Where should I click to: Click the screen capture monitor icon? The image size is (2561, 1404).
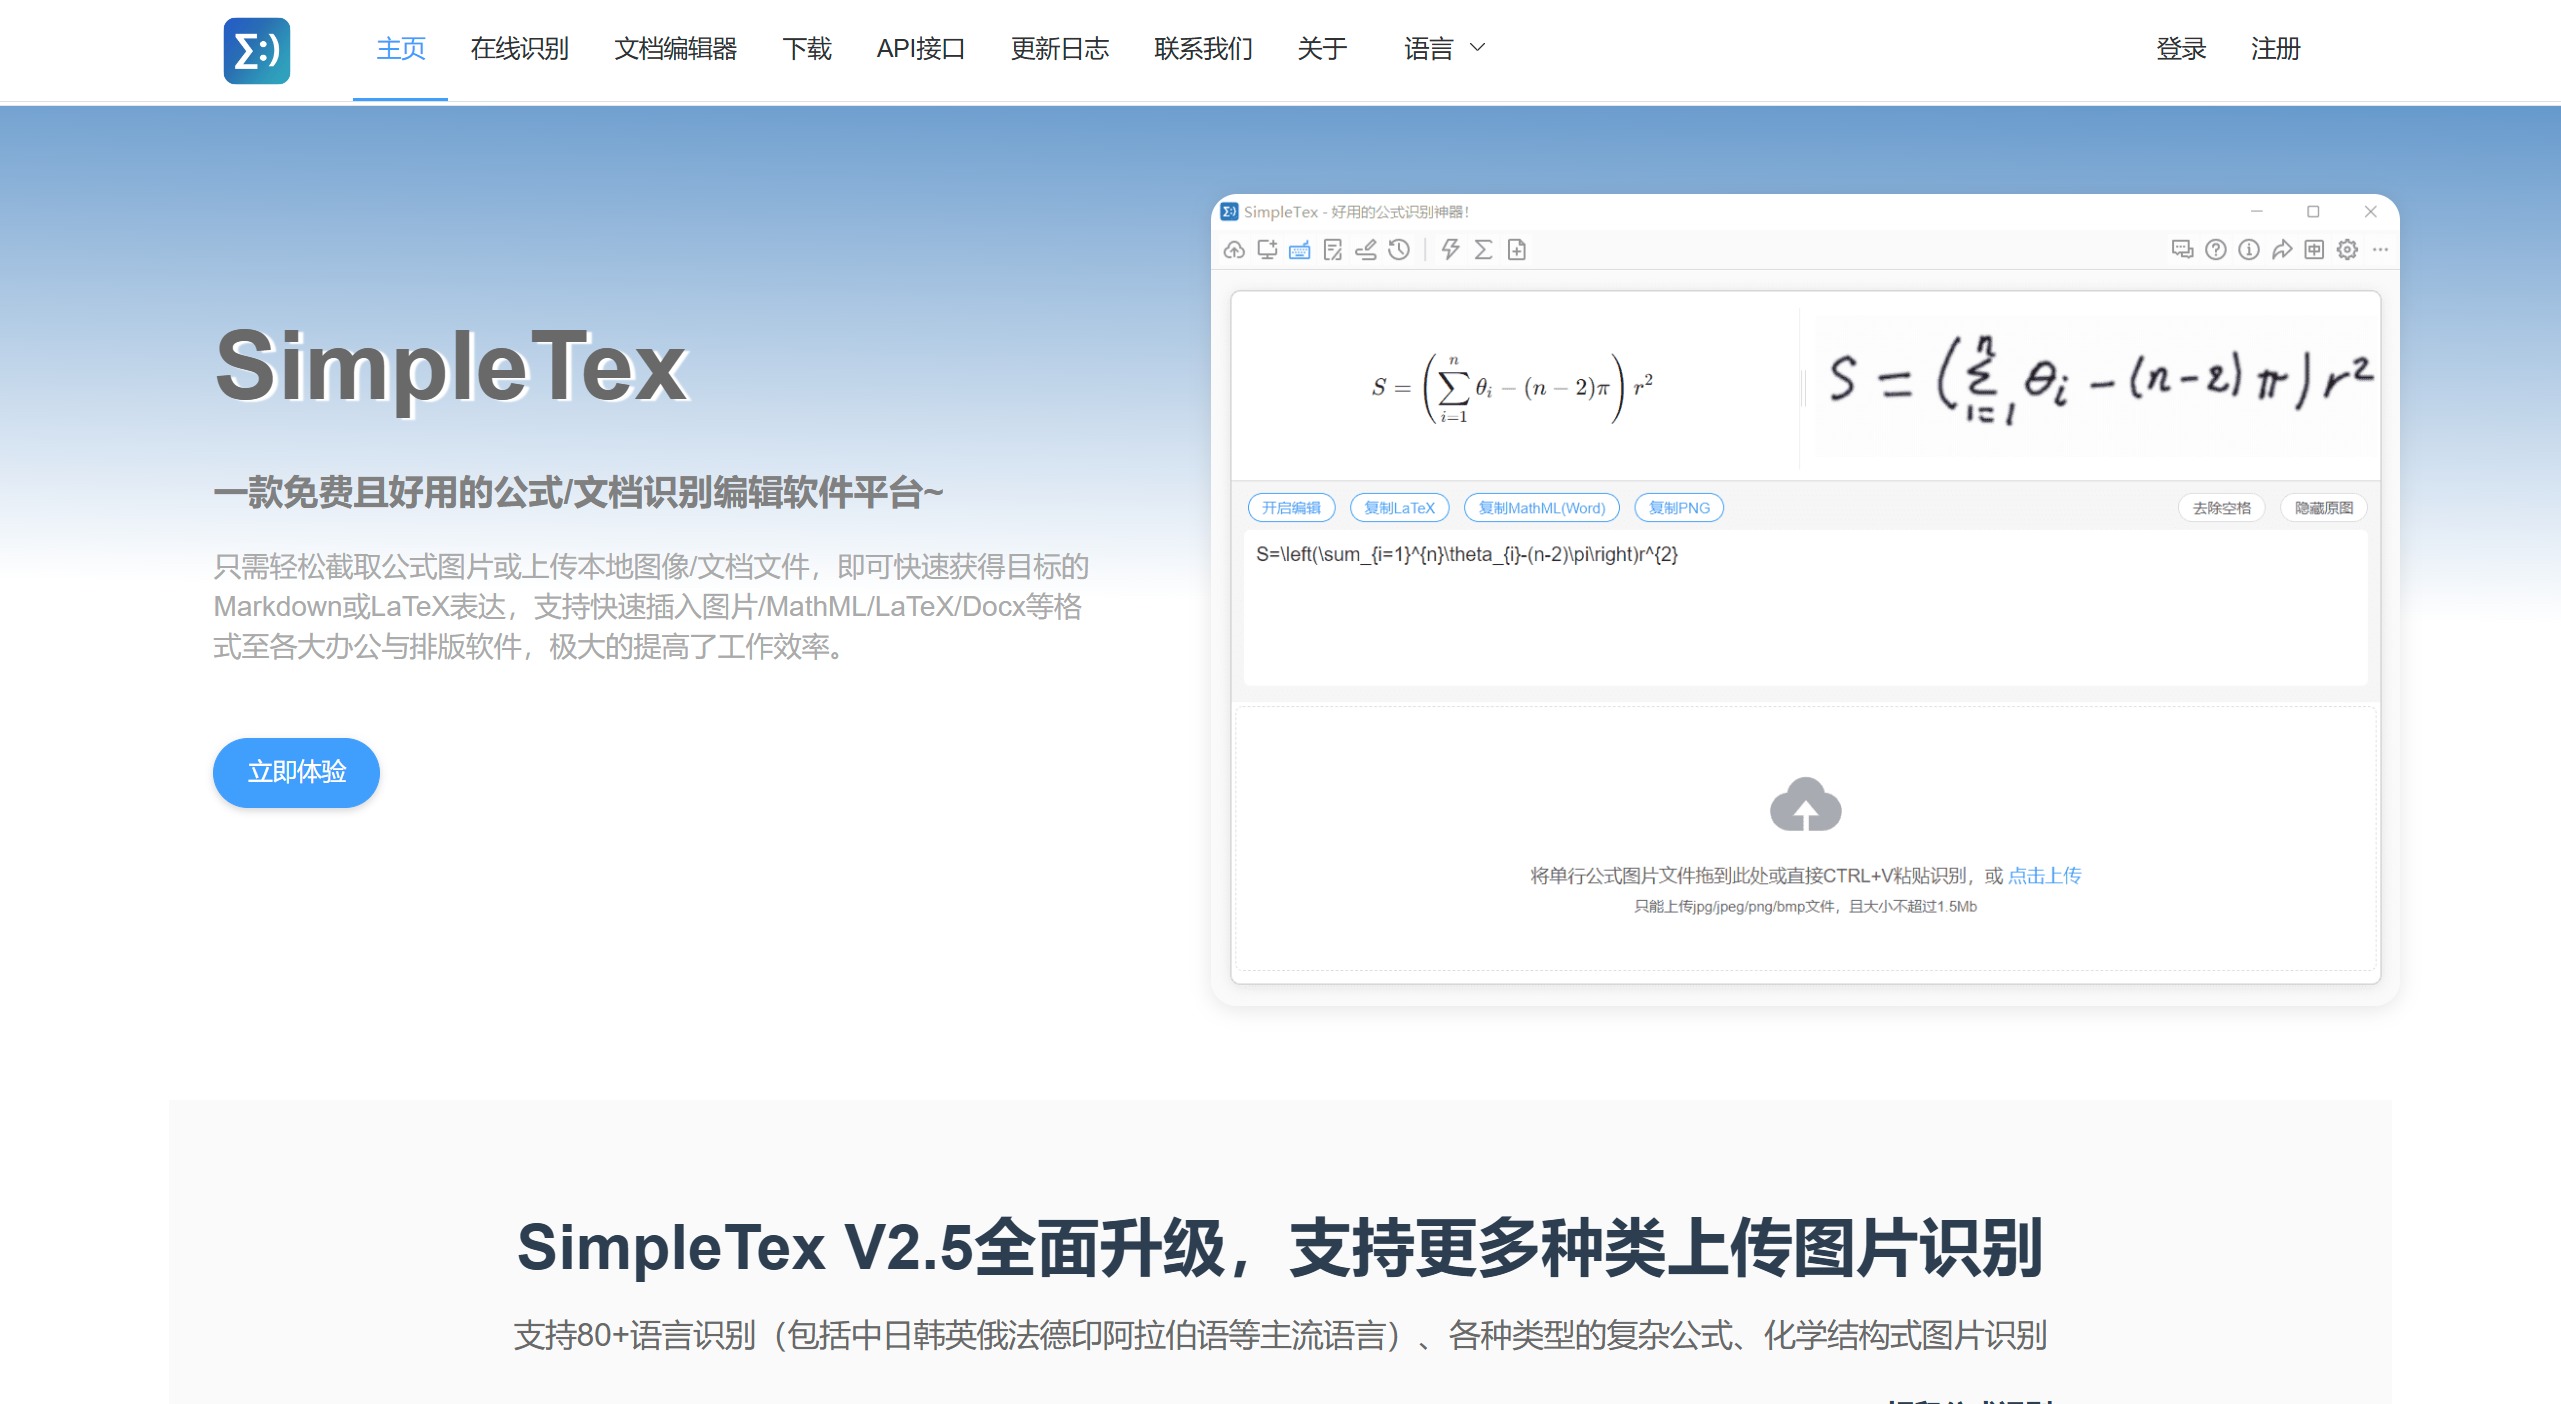pyautogui.click(x=1267, y=250)
